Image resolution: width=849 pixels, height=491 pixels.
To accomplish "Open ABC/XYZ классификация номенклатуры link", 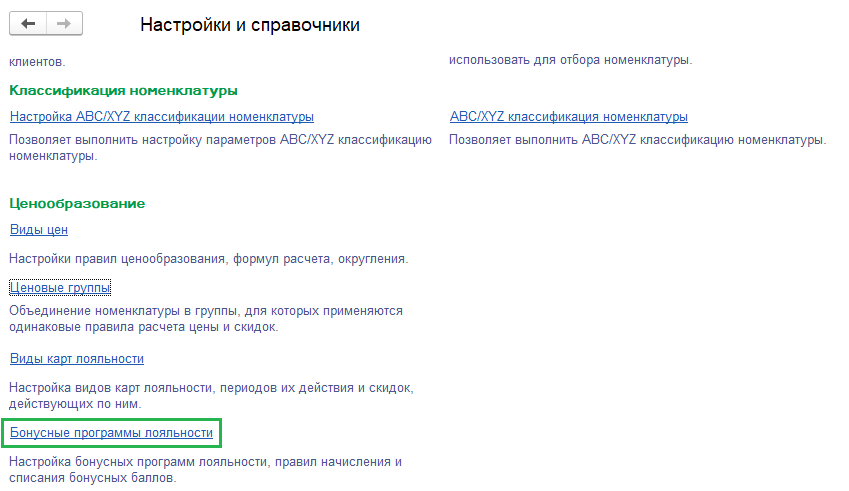I will [569, 116].
